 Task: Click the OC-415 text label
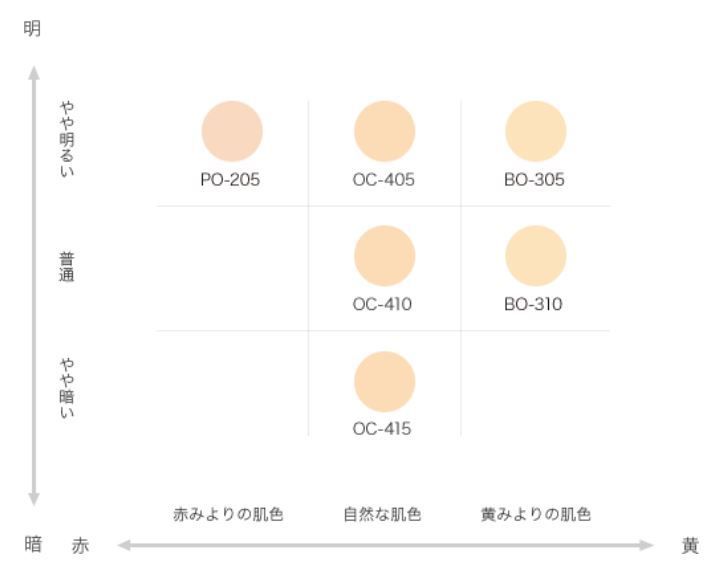point(382,429)
